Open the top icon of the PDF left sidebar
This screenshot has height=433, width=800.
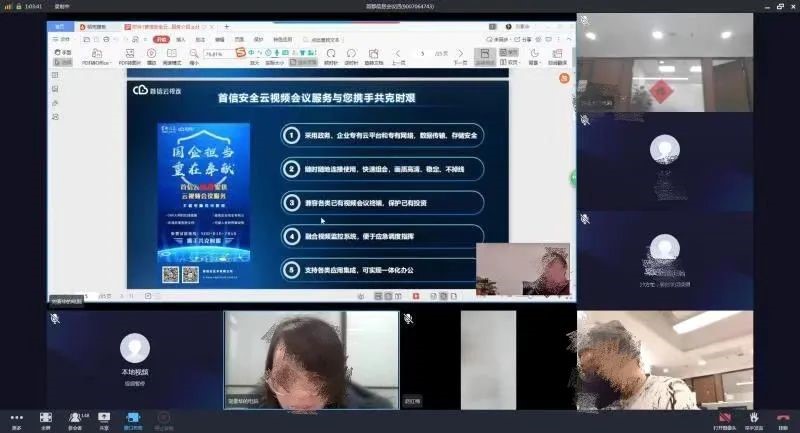point(55,75)
